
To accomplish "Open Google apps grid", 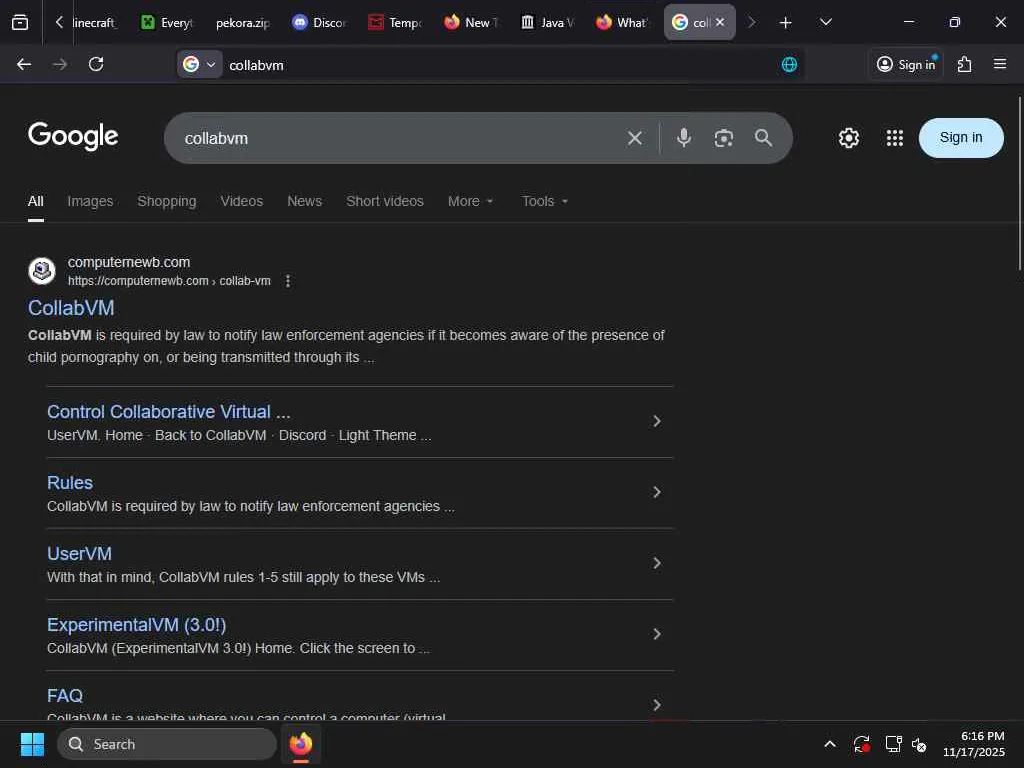I will coord(894,138).
